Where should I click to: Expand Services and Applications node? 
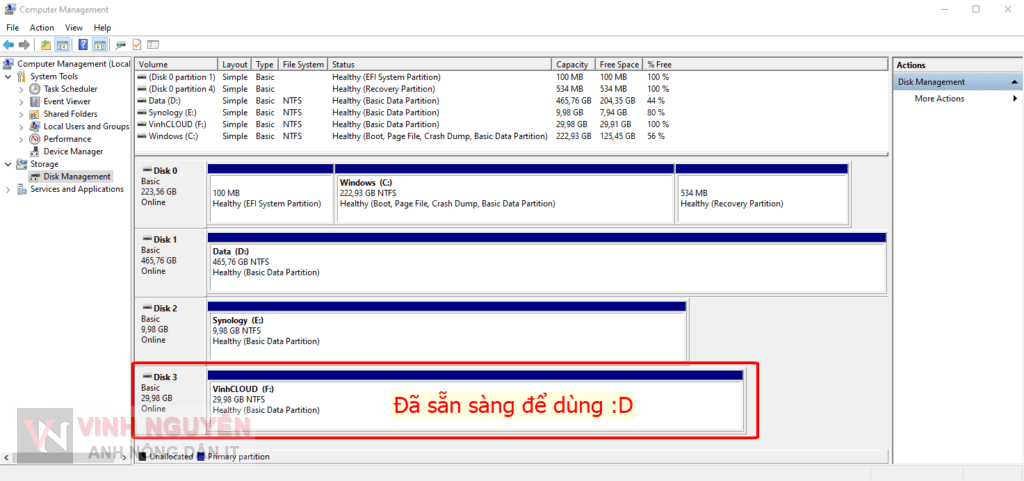pos(9,189)
